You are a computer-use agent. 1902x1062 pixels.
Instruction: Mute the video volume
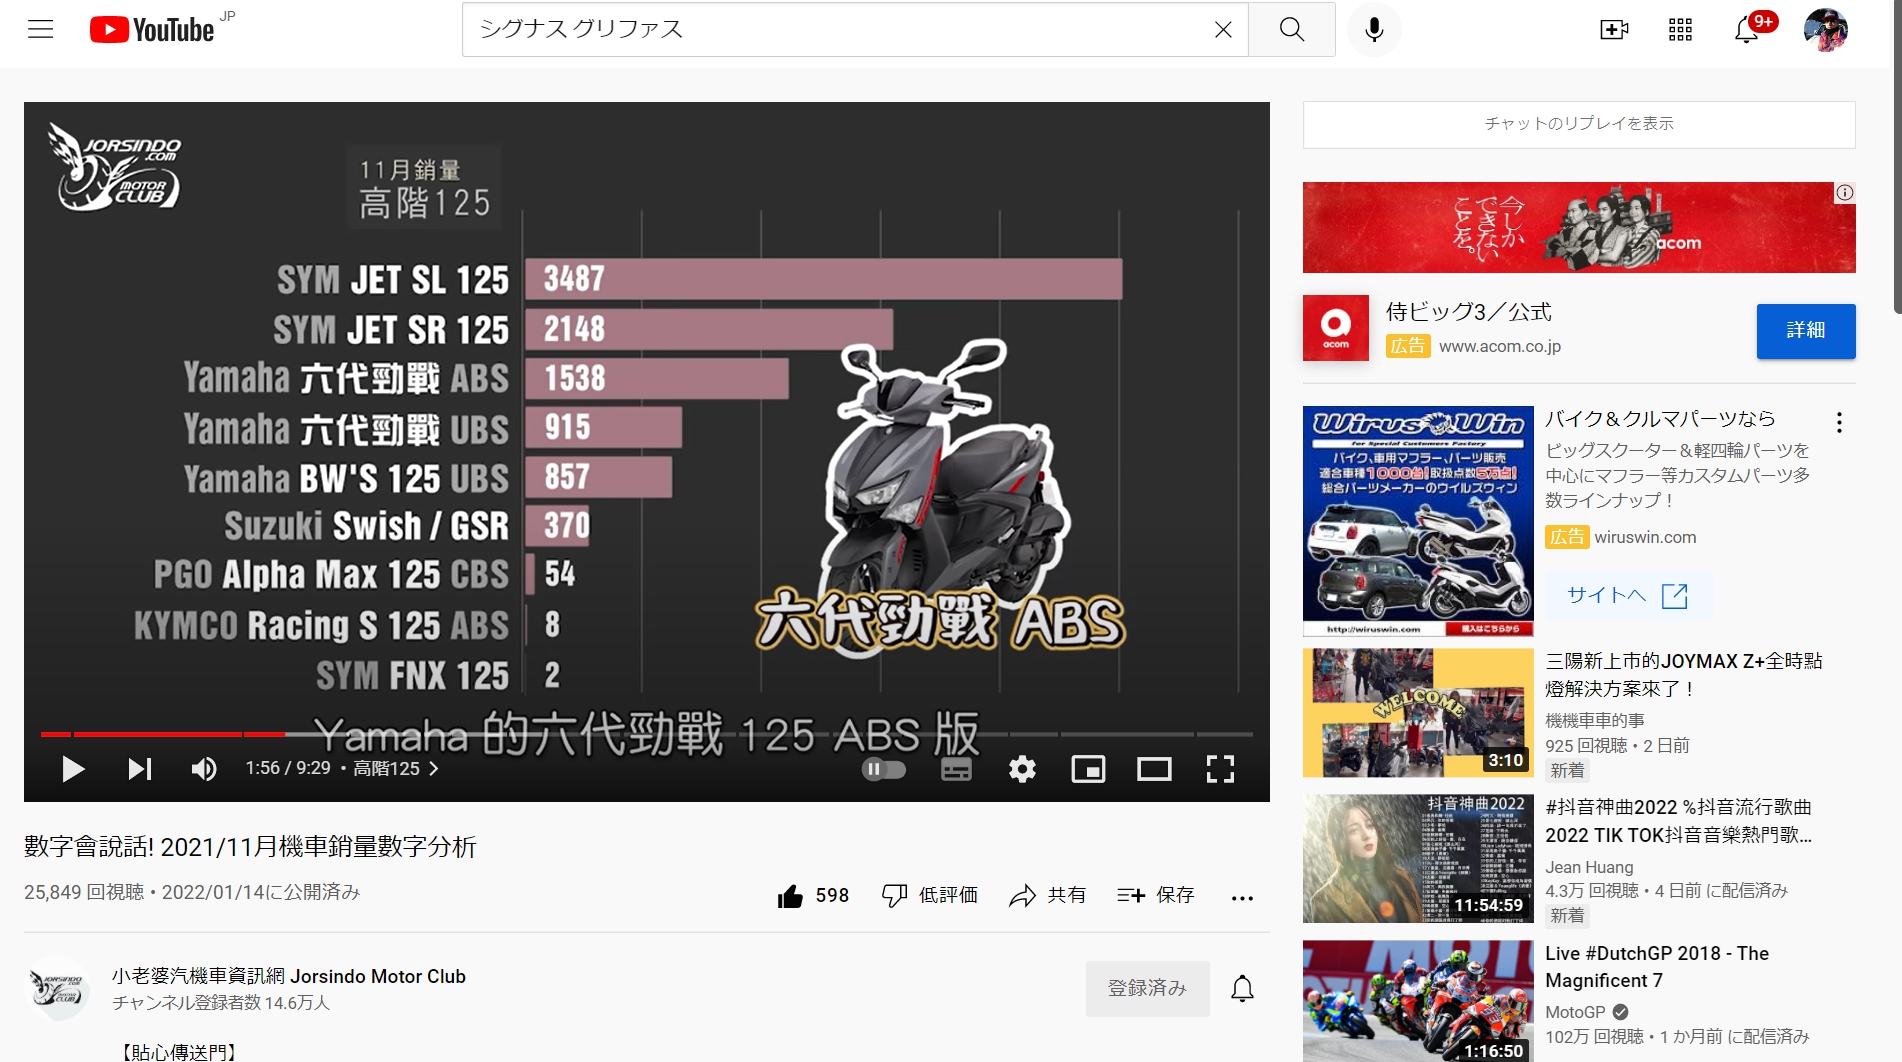tap(204, 768)
